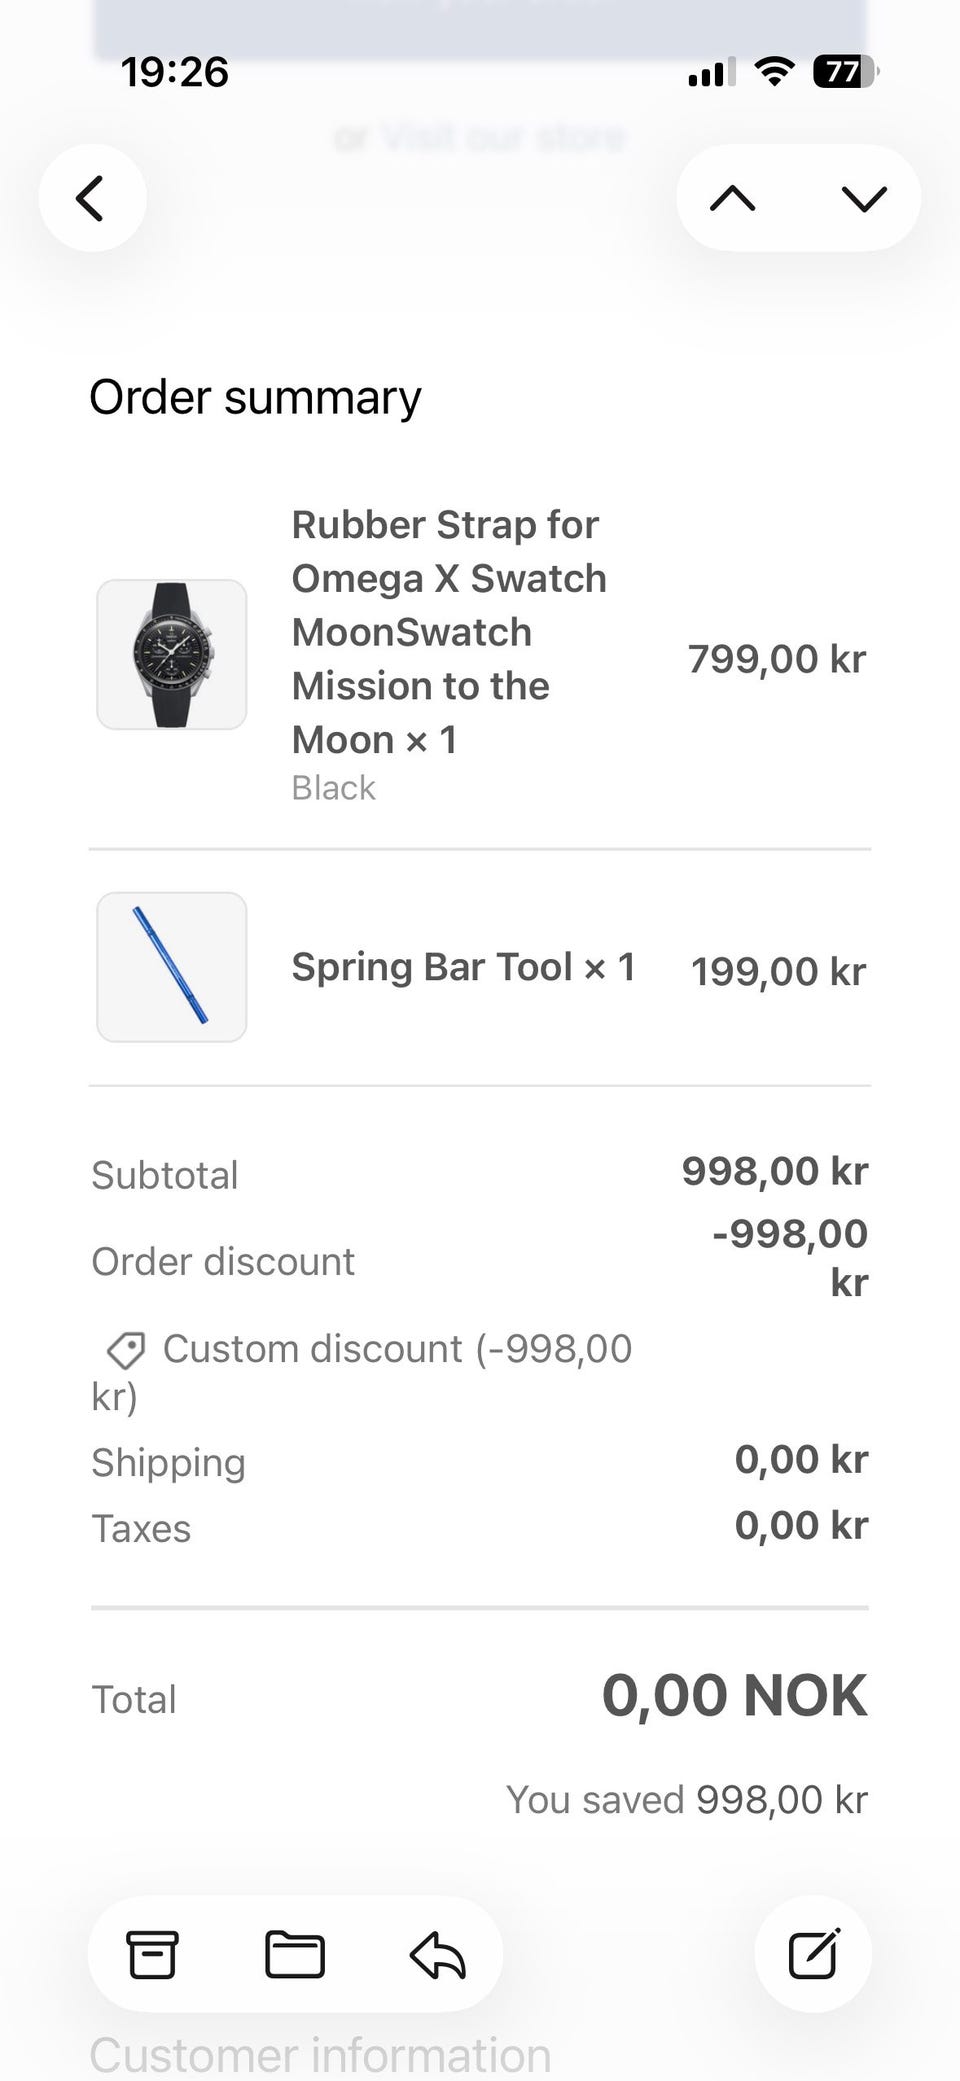Viewport: 960px width, 2081px height.
Task: Reply using the reply arrow icon
Action: click(438, 1954)
